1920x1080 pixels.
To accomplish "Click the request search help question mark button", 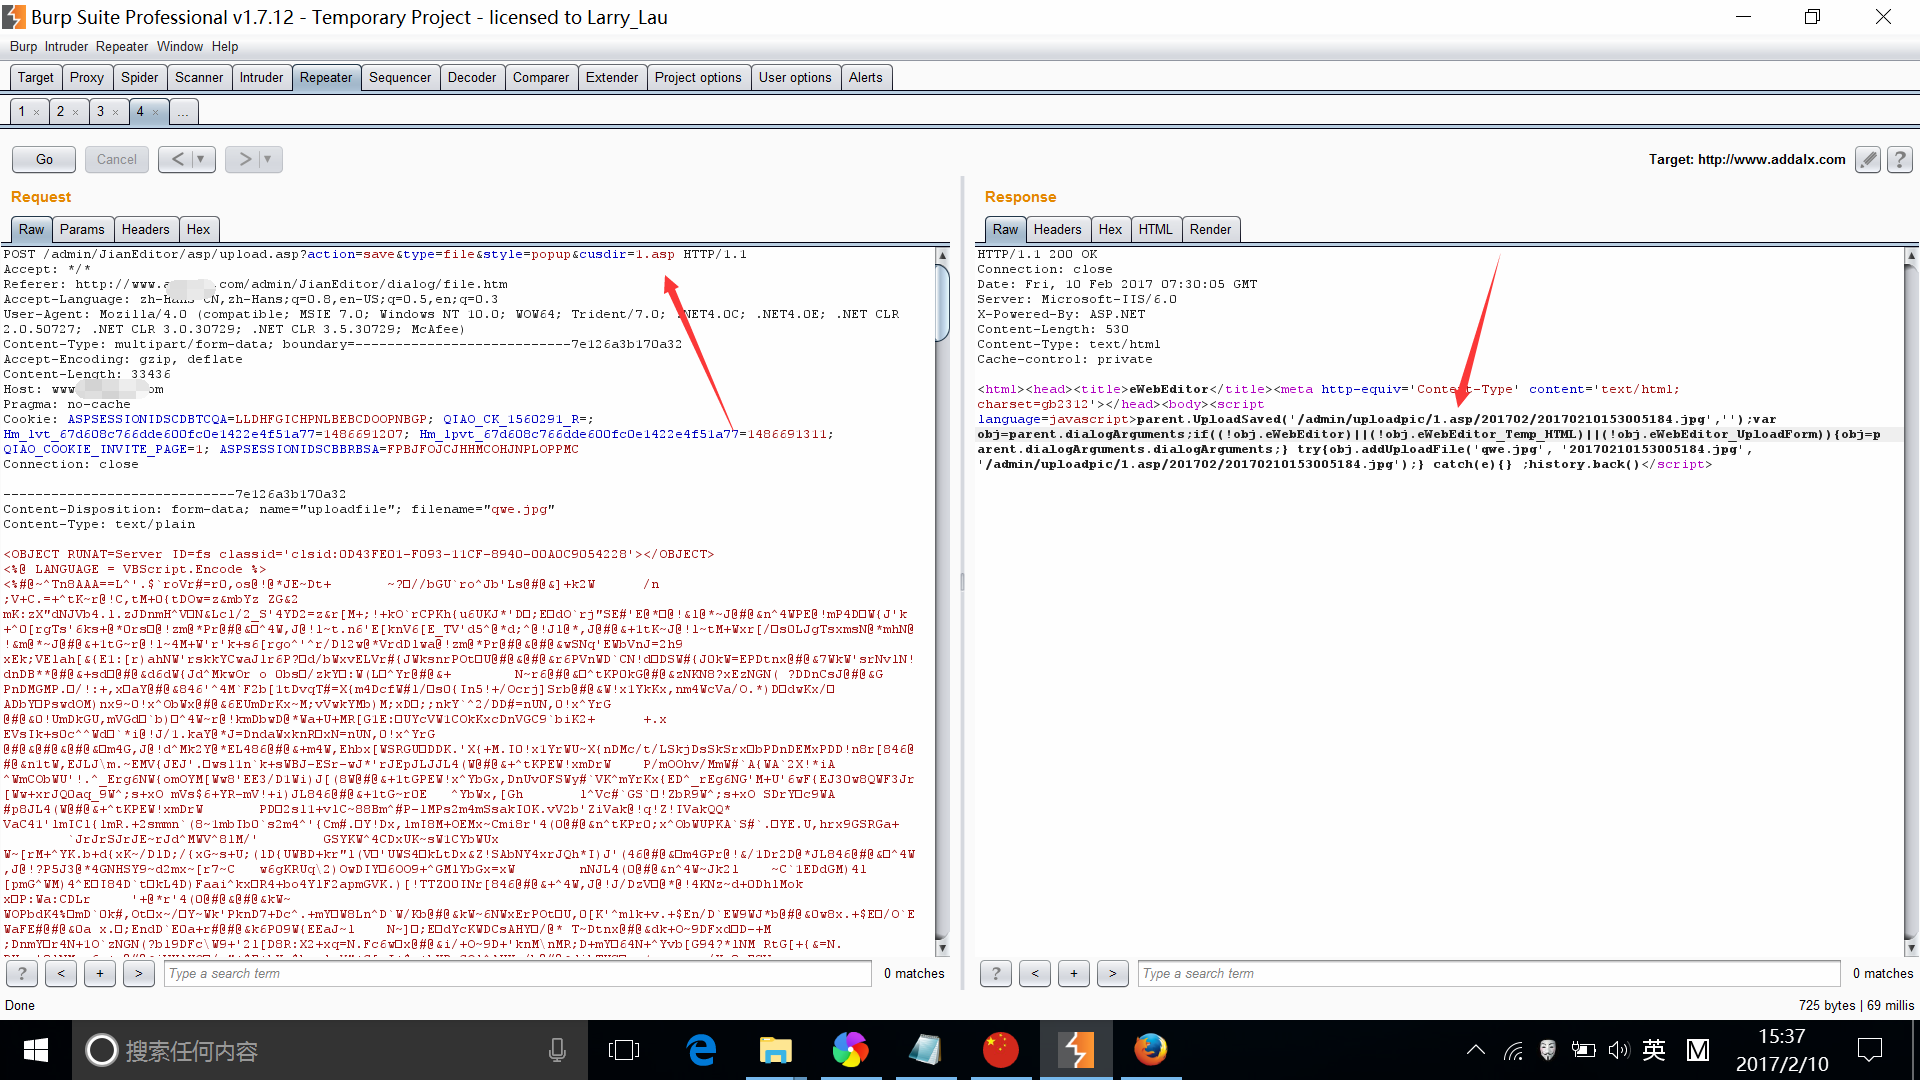I will click(x=22, y=973).
